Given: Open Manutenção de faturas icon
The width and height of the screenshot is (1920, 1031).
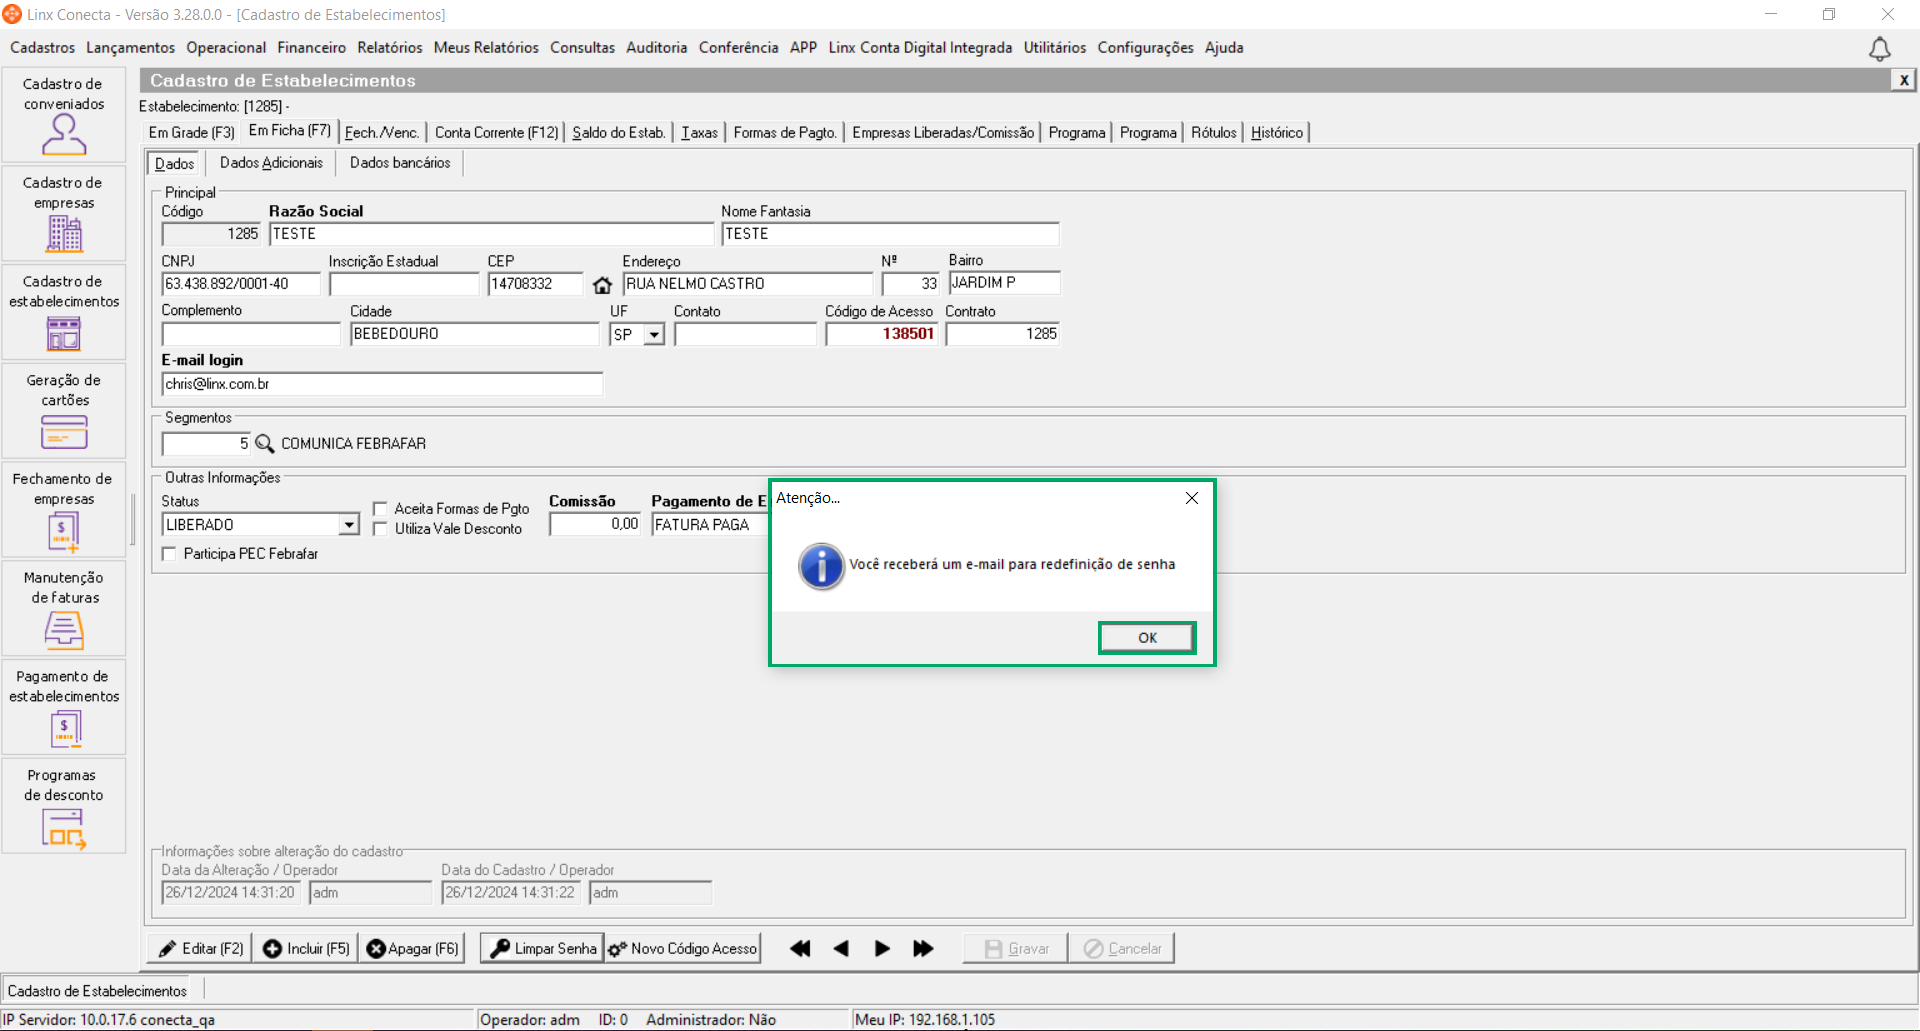Looking at the screenshot, I should [64, 630].
